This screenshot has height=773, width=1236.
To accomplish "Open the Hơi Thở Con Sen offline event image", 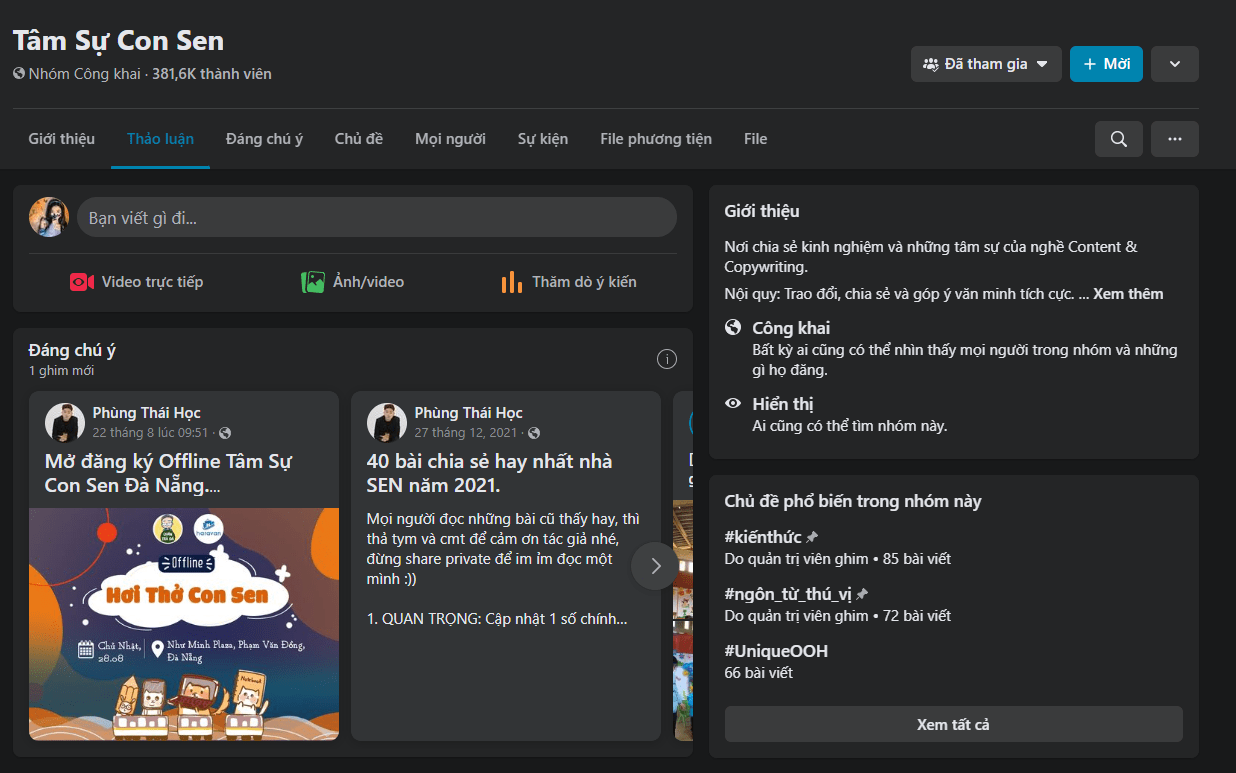I will [184, 624].
